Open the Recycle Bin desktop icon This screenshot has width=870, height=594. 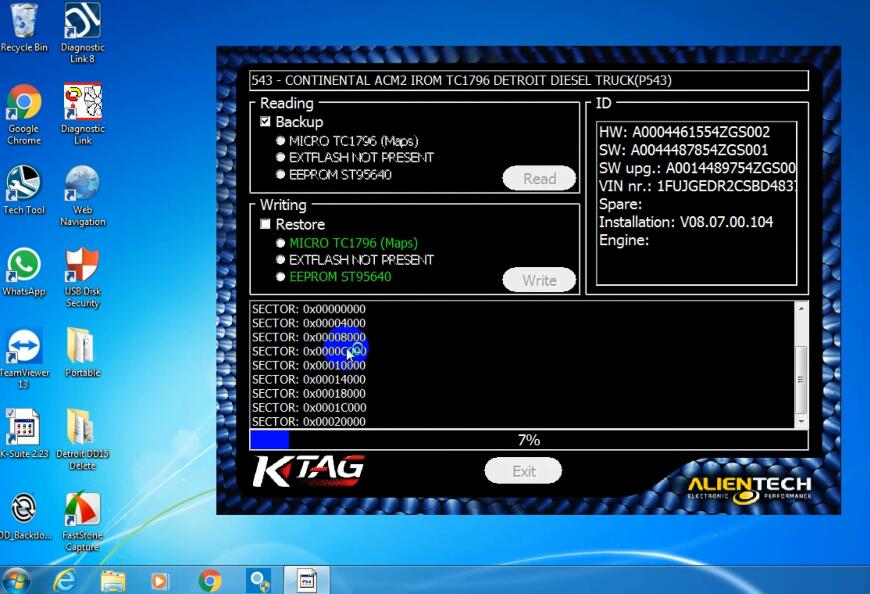pos(24,28)
